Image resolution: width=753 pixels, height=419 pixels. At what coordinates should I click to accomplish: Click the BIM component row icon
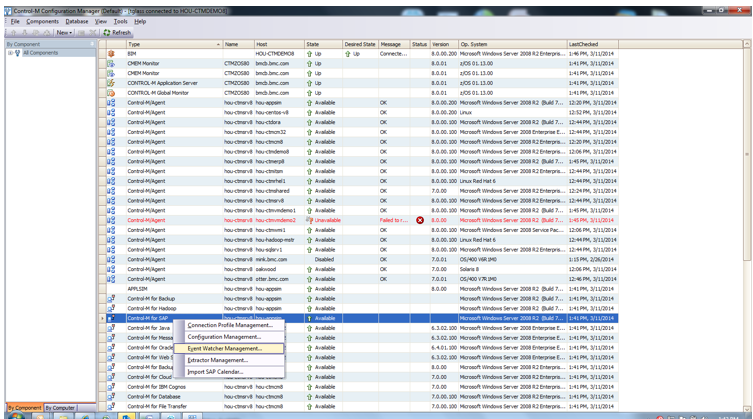pyautogui.click(x=111, y=54)
